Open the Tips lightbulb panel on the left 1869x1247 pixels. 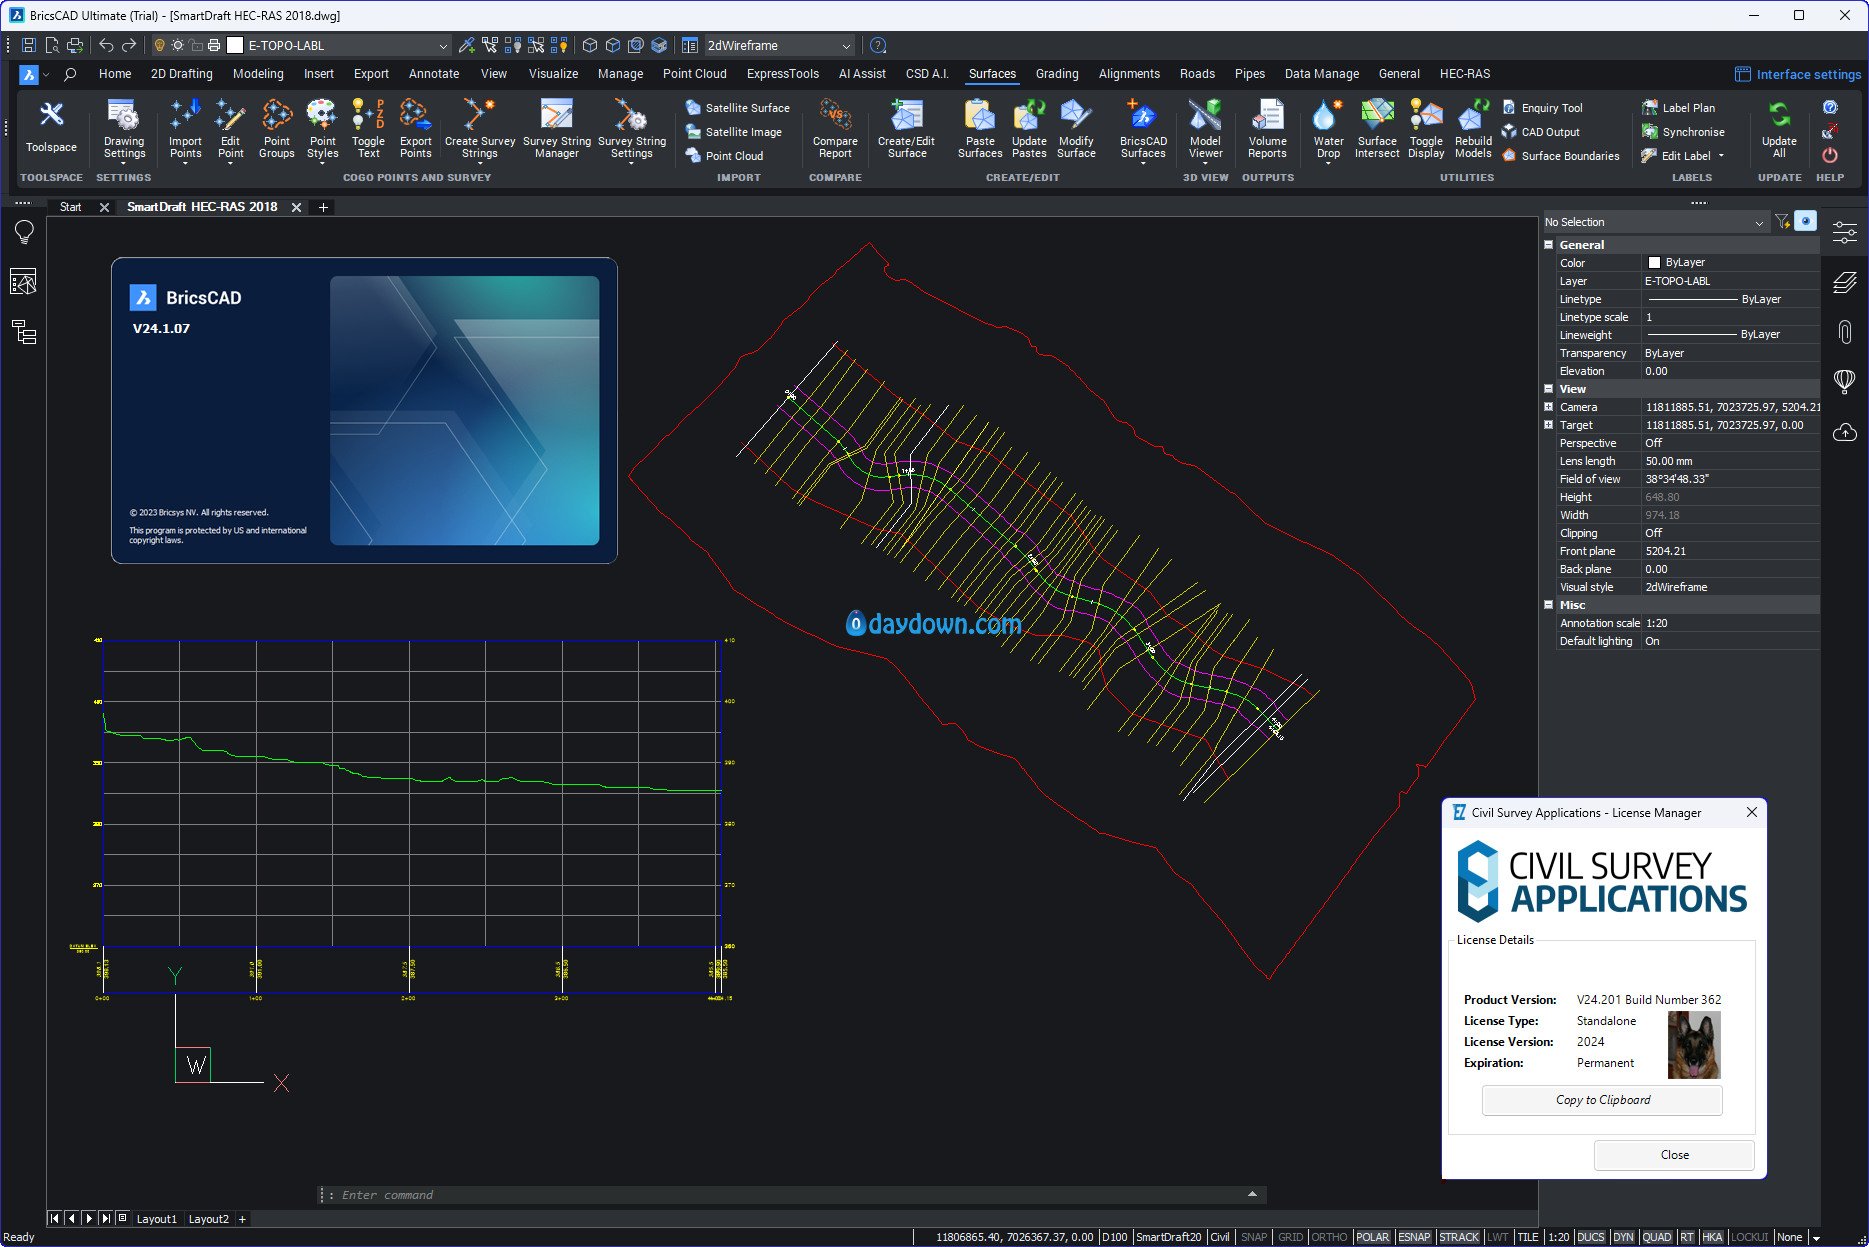[24, 232]
